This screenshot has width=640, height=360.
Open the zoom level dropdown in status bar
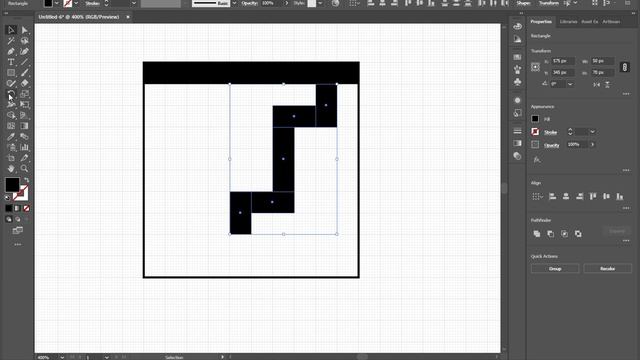pyautogui.click(x=62, y=357)
